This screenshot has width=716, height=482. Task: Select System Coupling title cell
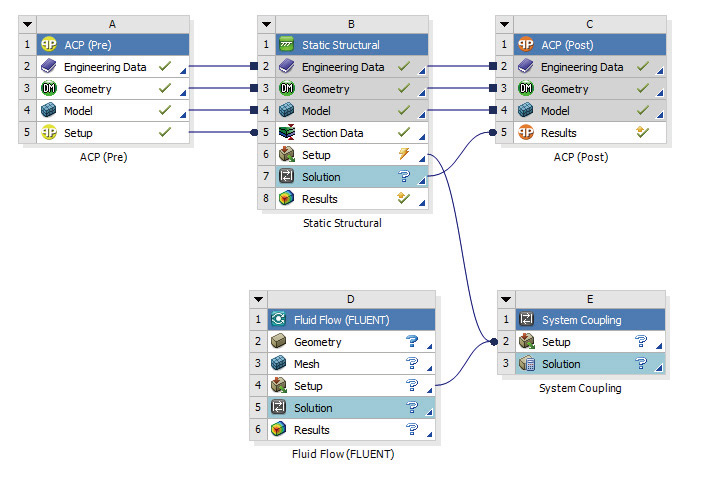pos(590,320)
